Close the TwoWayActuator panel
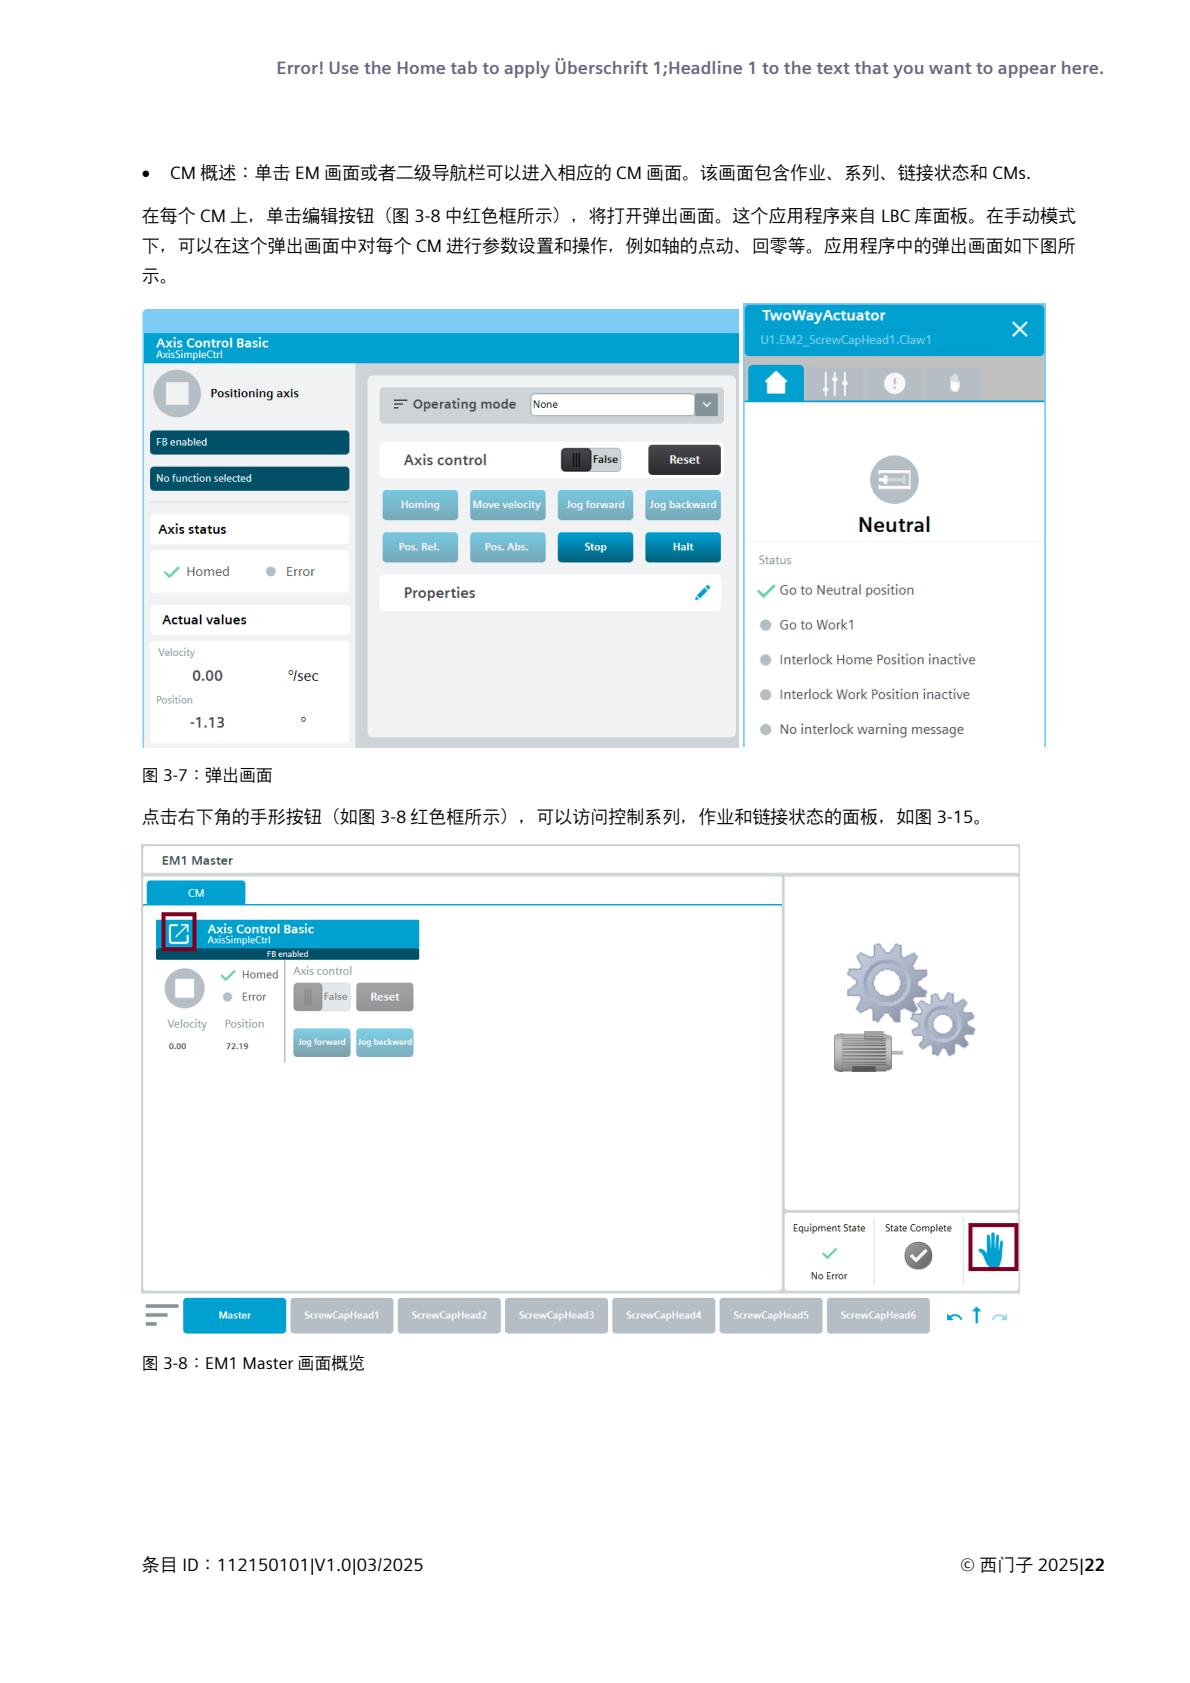Viewport: 1190px width, 1683px height. (1019, 329)
